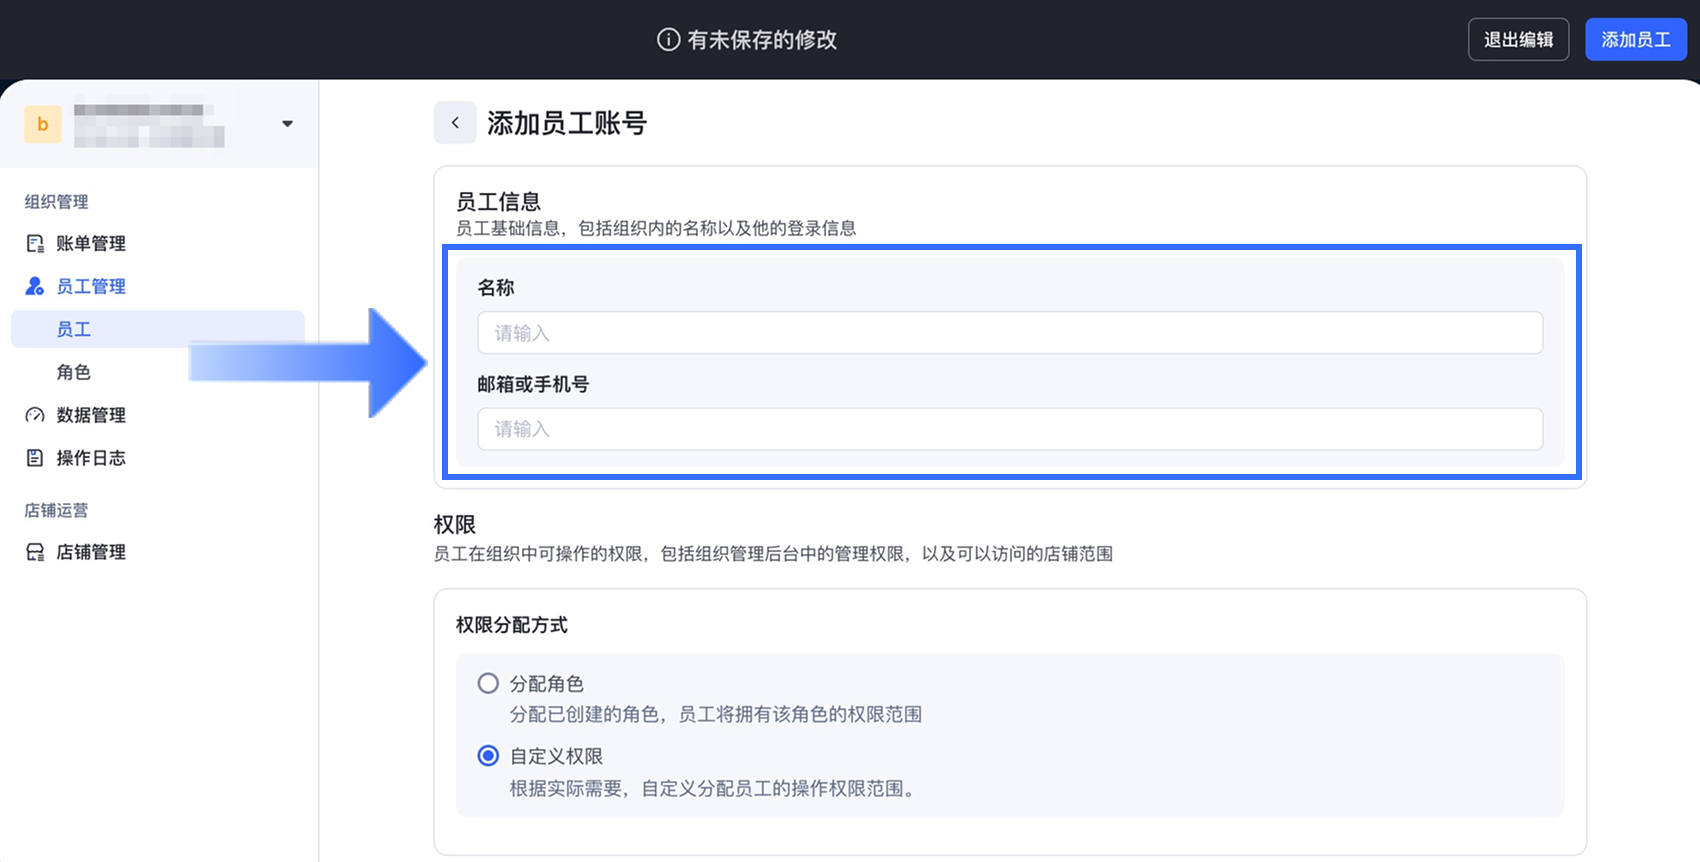1700x862 pixels.
Task: Click the 员工管理 person icon
Action: tap(35, 286)
